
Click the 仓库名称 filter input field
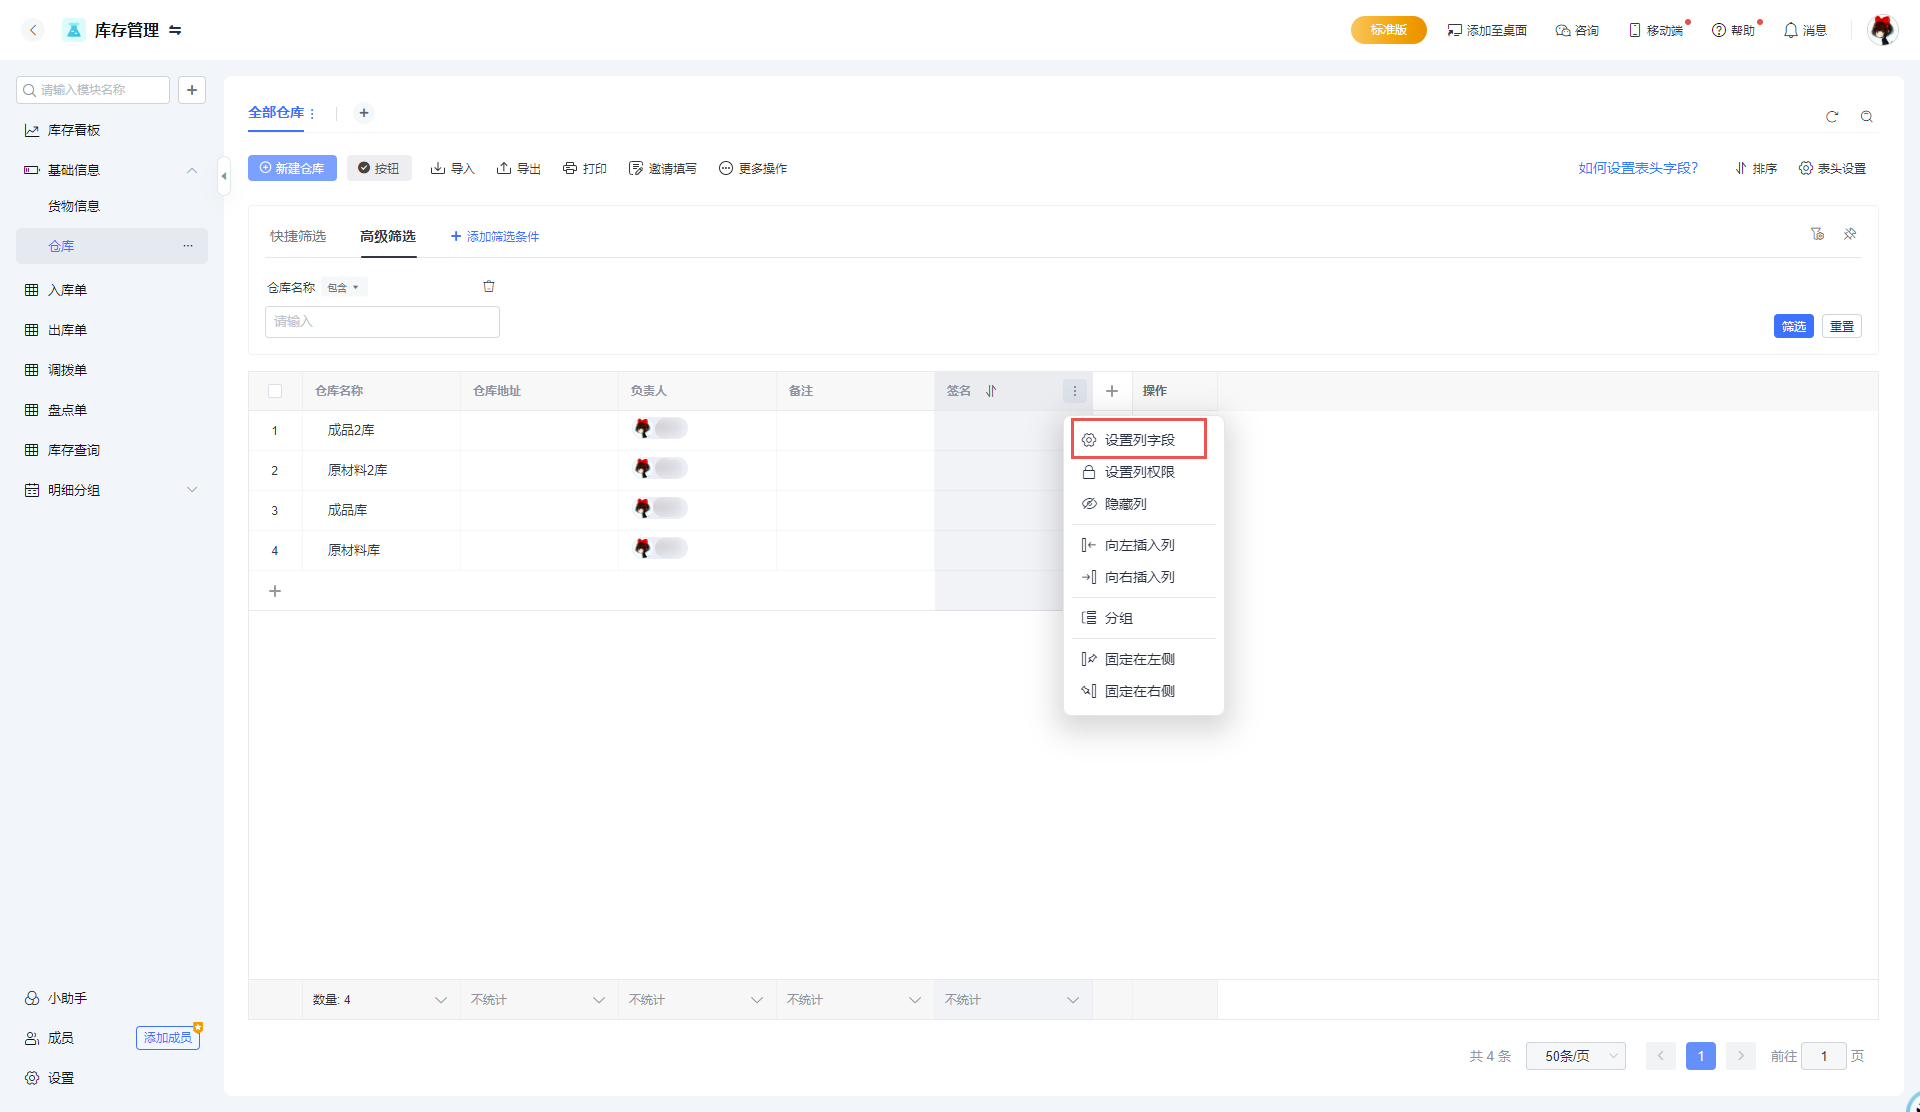(x=382, y=322)
